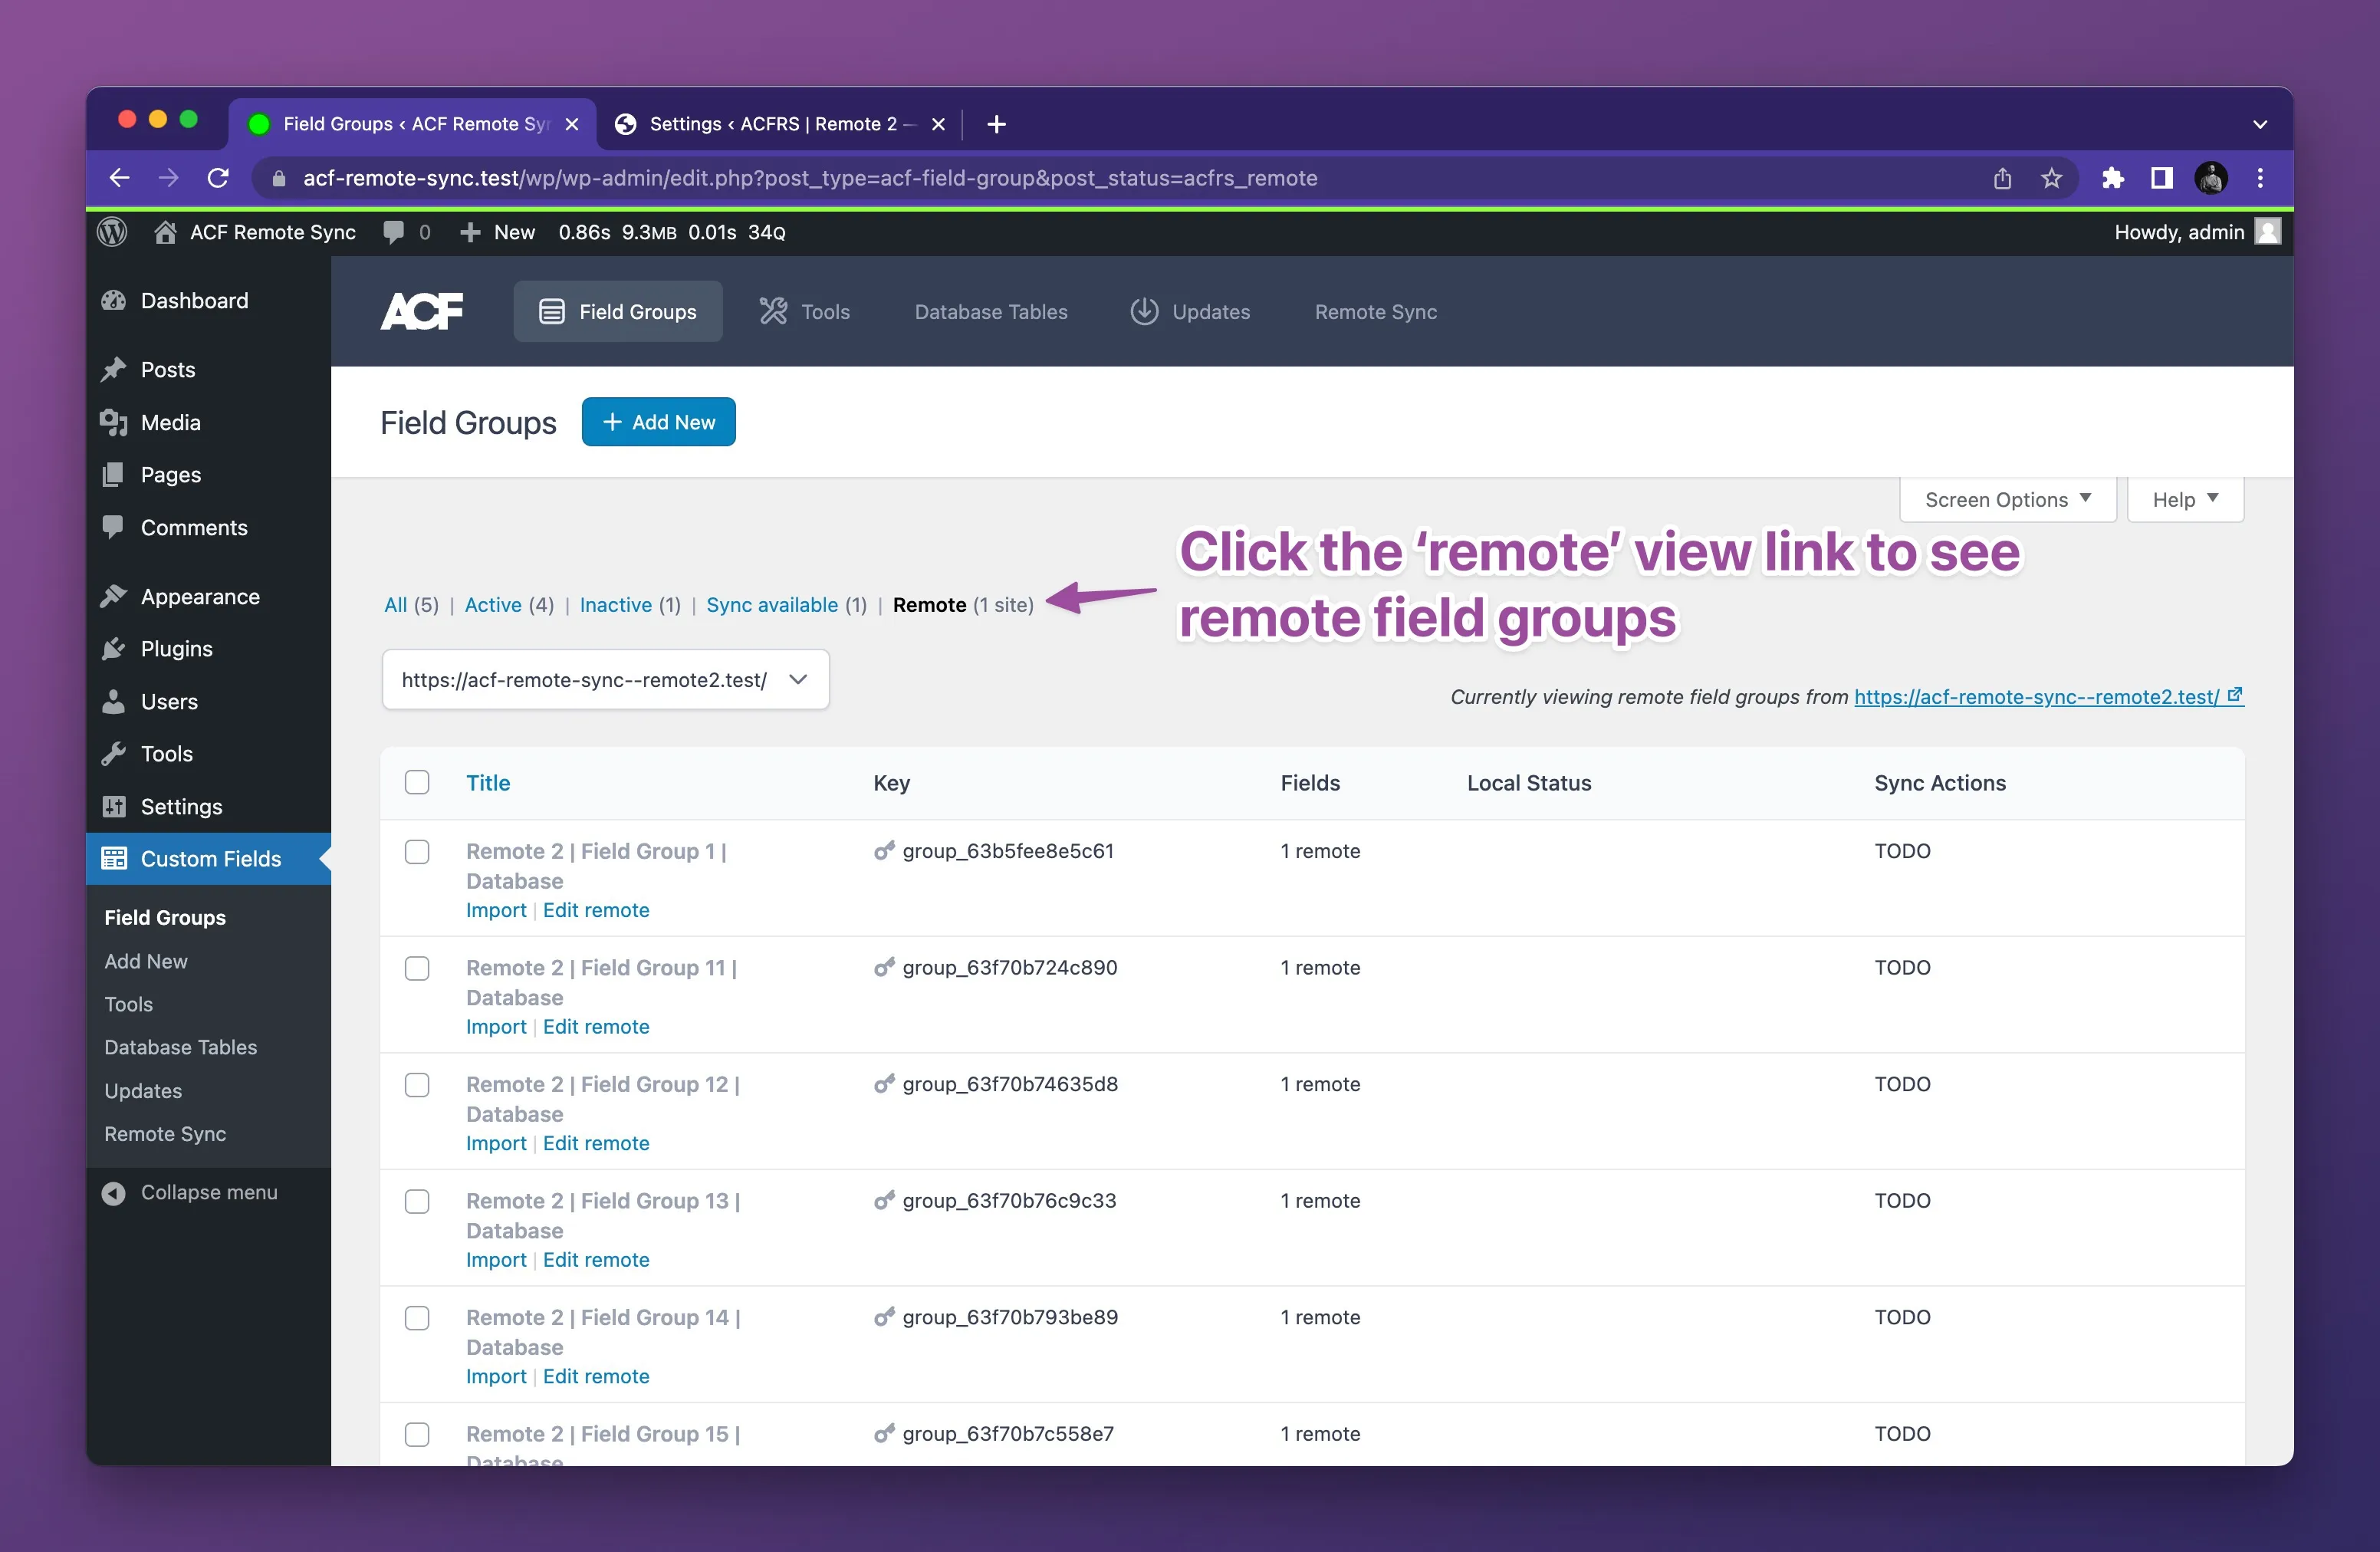Select checkbox for Remote 2 Field Group 1
Image resolution: width=2380 pixels, height=1552 pixels.
coord(417,852)
